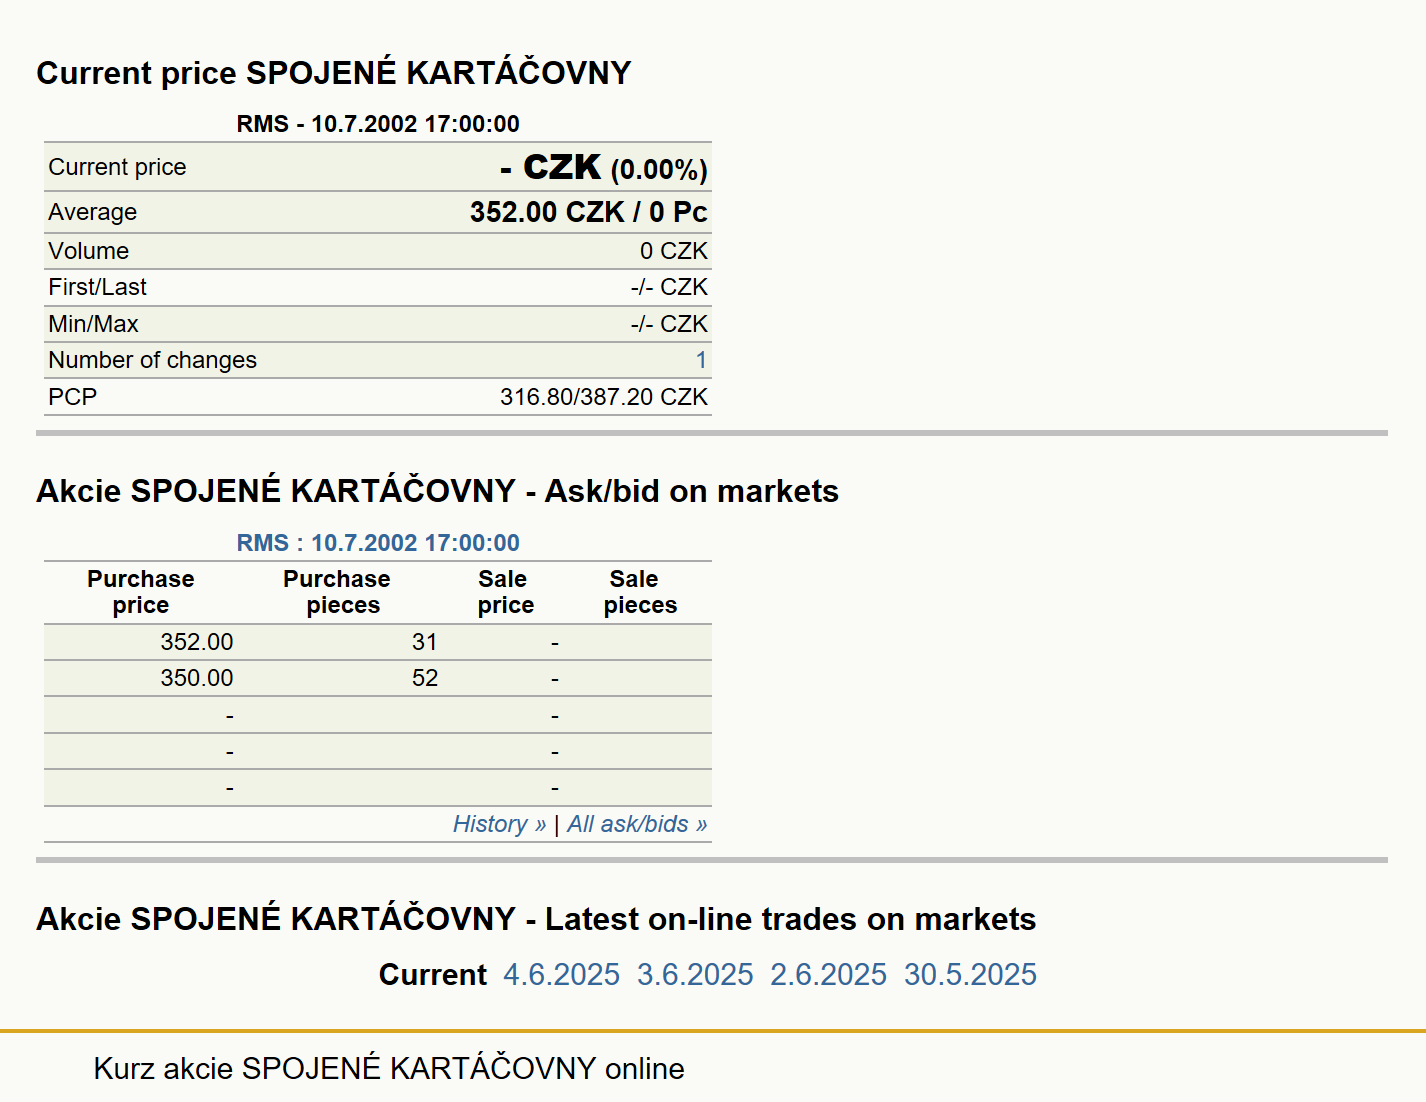Viewport: 1426px width, 1102px height.
Task: Click the Purchase pieces column header
Action: pos(337,592)
